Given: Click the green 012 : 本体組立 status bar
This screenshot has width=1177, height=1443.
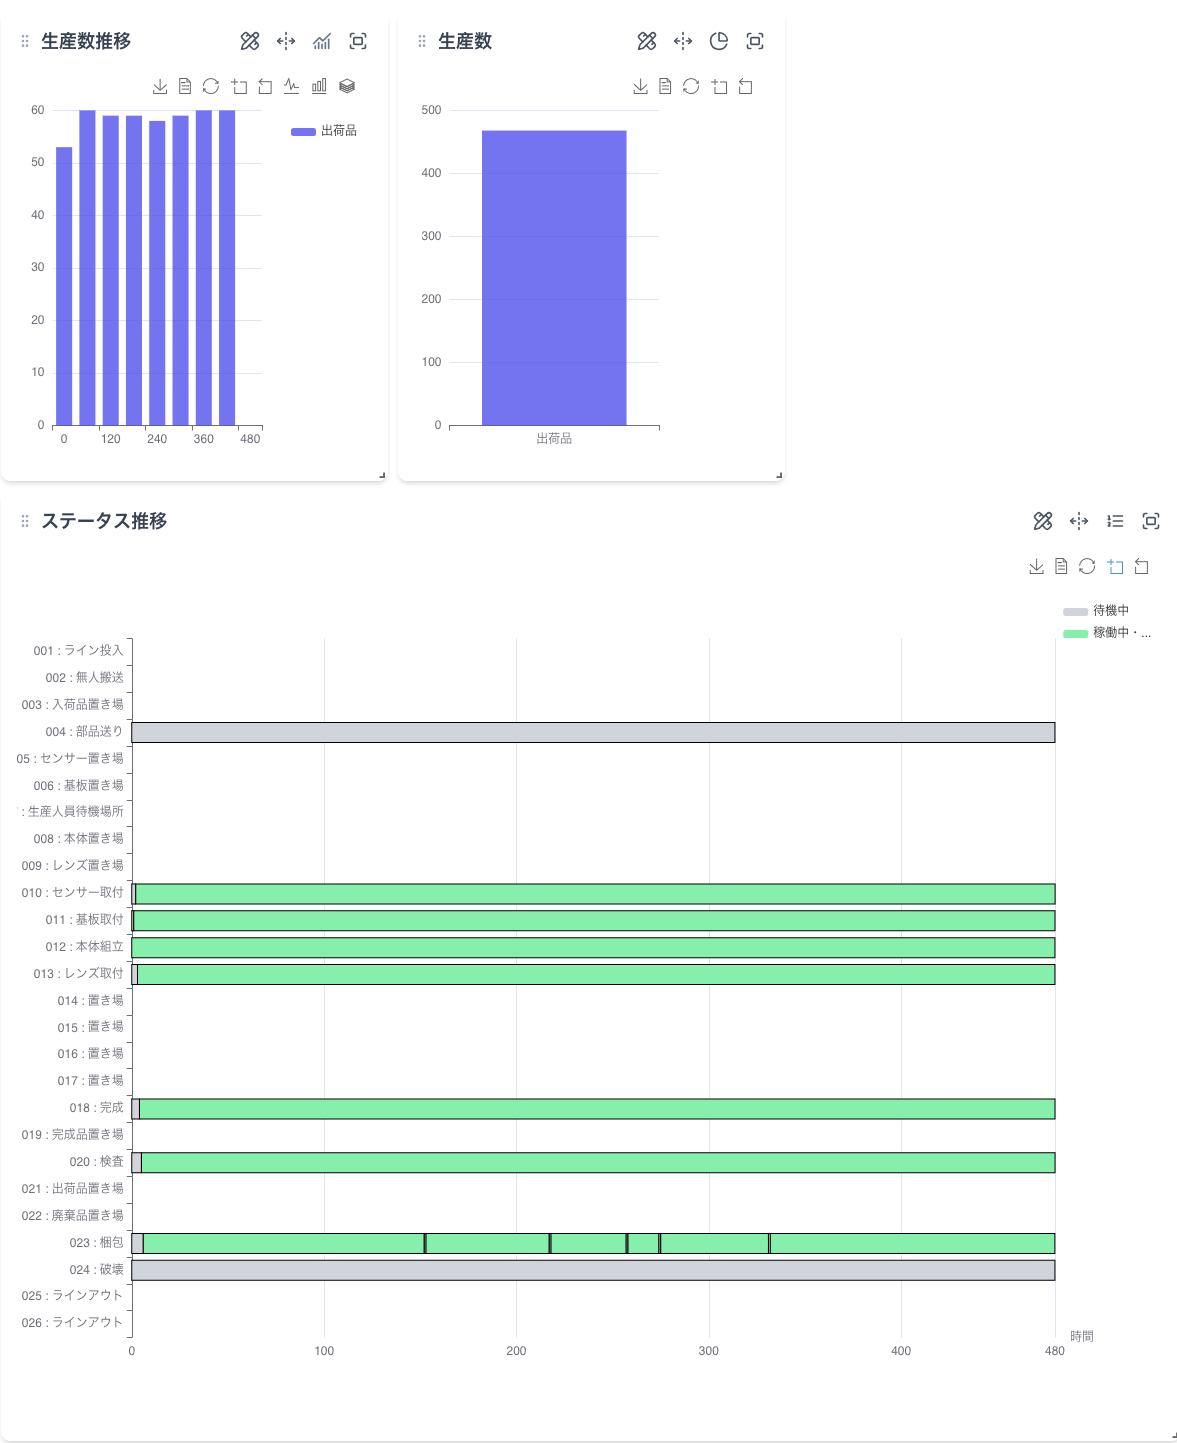Looking at the screenshot, I should point(593,948).
